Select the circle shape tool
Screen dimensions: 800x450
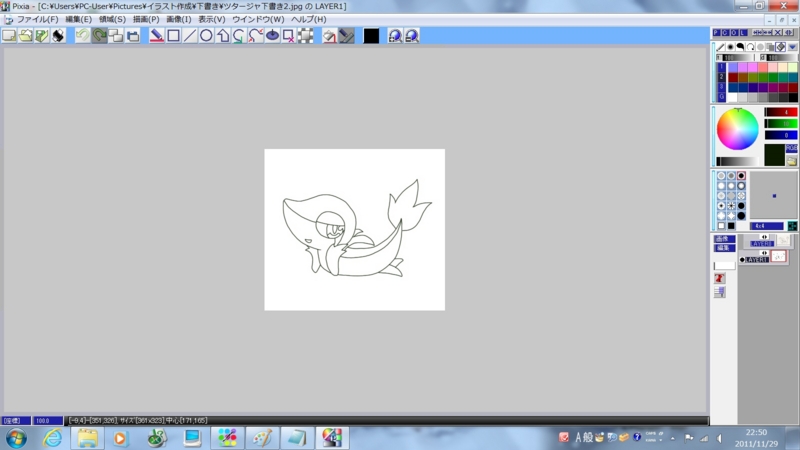(206, 36)
